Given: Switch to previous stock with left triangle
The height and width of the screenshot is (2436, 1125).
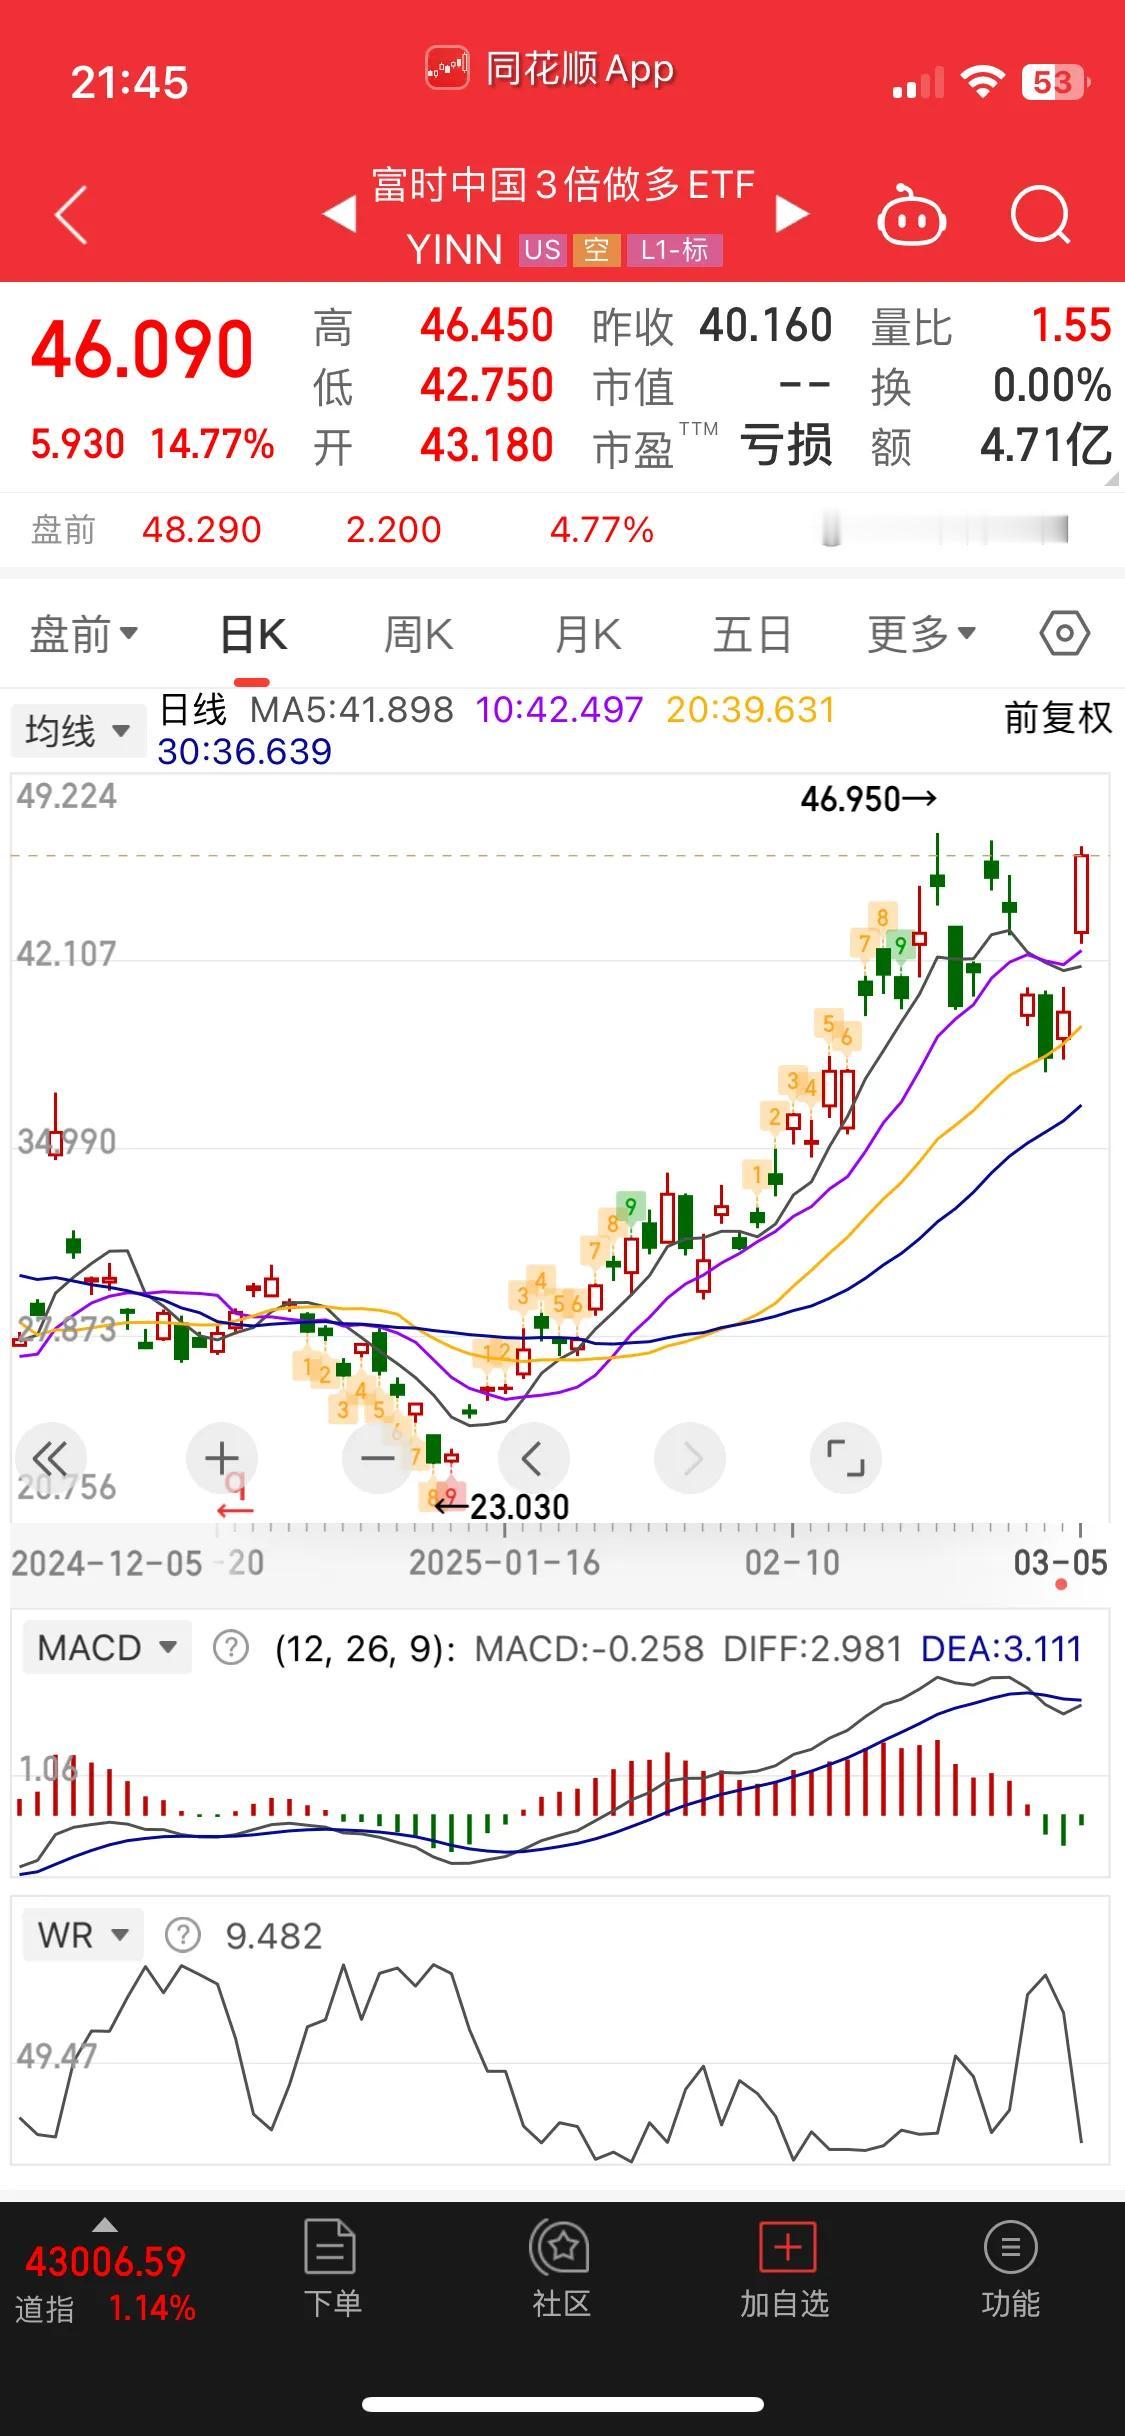Looking at the screenshot, I should (340, 213).
